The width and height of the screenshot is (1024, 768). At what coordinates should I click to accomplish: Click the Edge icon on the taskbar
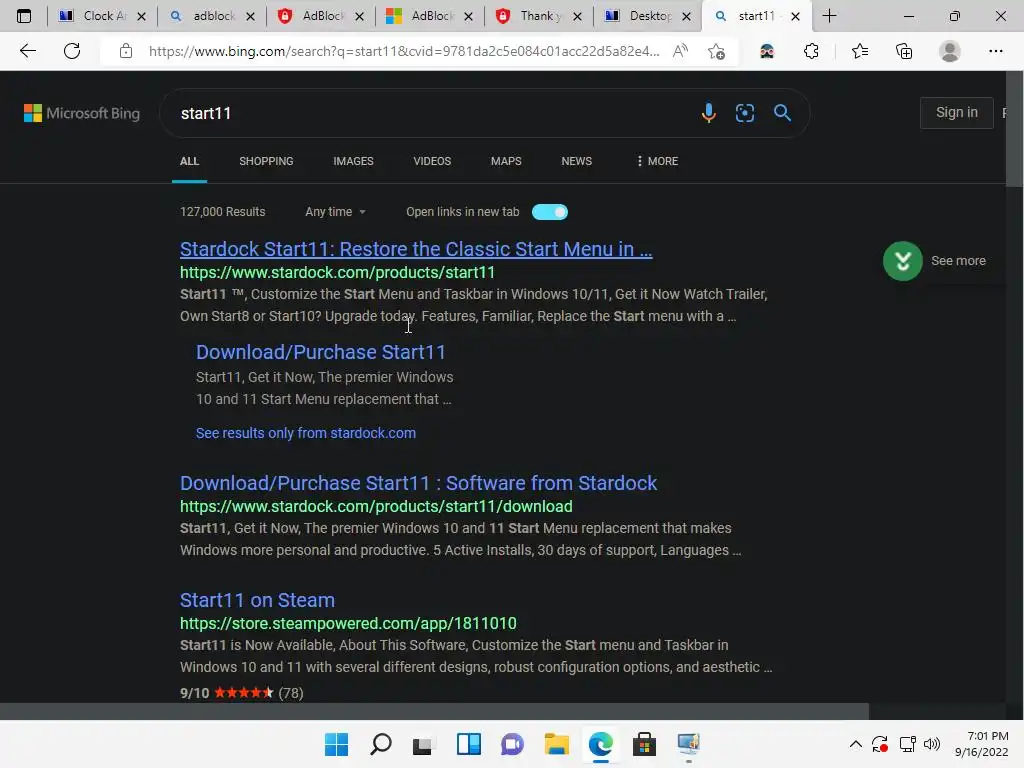click(600, 744)
